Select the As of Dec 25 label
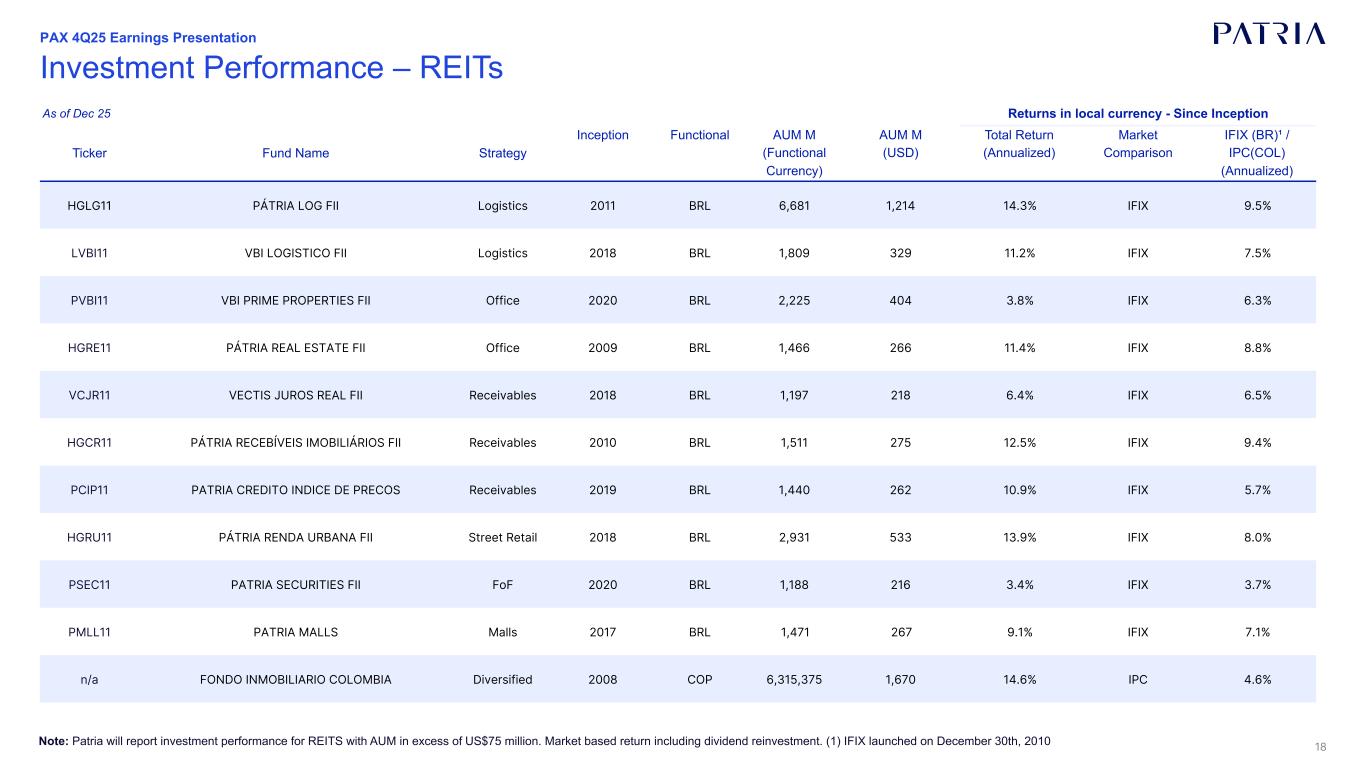The width and height of the screenshot is (1365, 767). point(77,114)
